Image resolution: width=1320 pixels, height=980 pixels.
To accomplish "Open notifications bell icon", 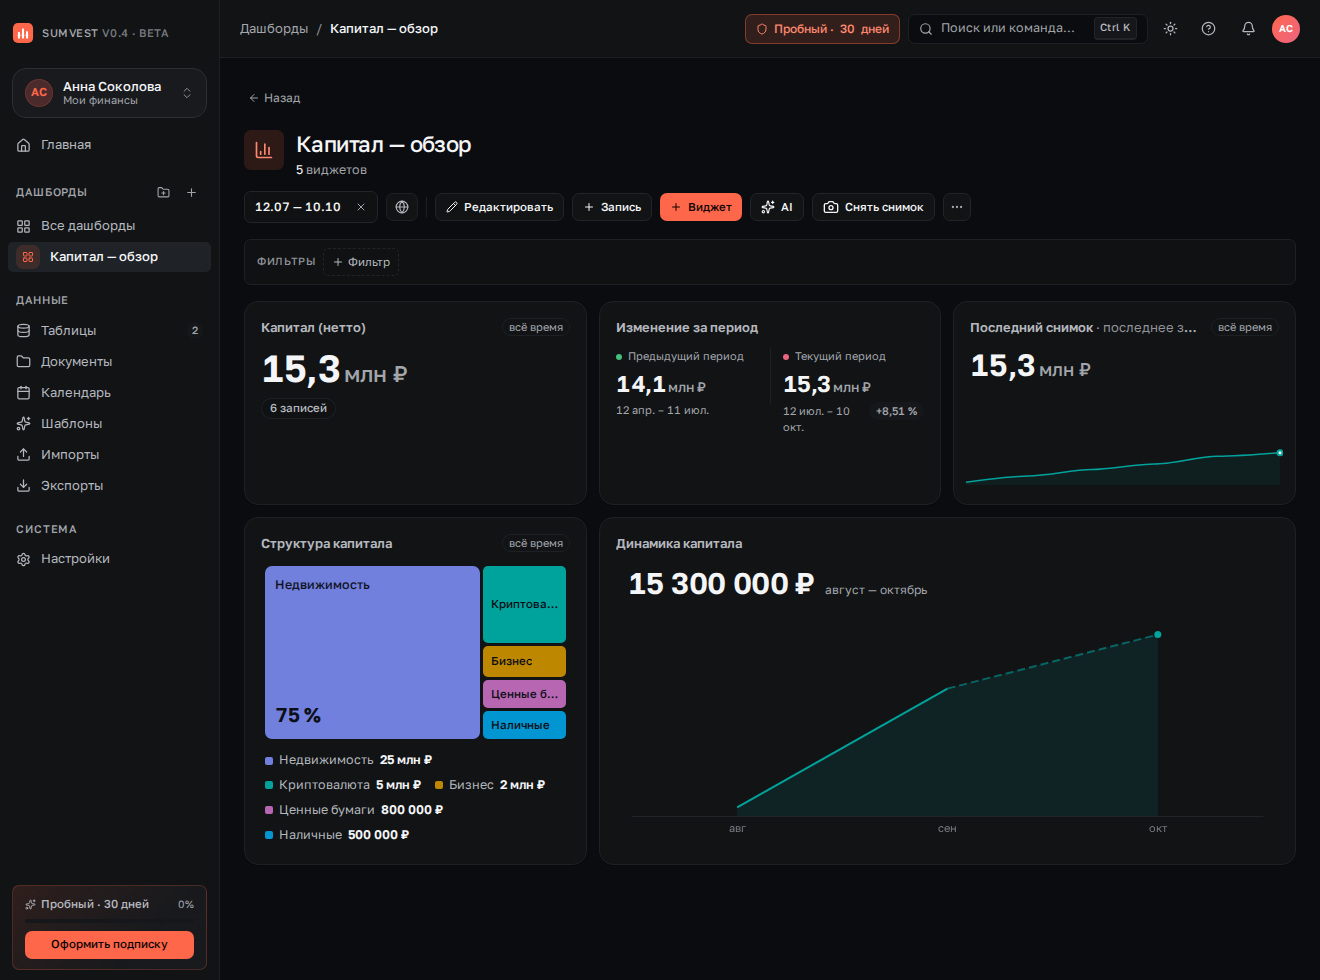I will 1248,29.
